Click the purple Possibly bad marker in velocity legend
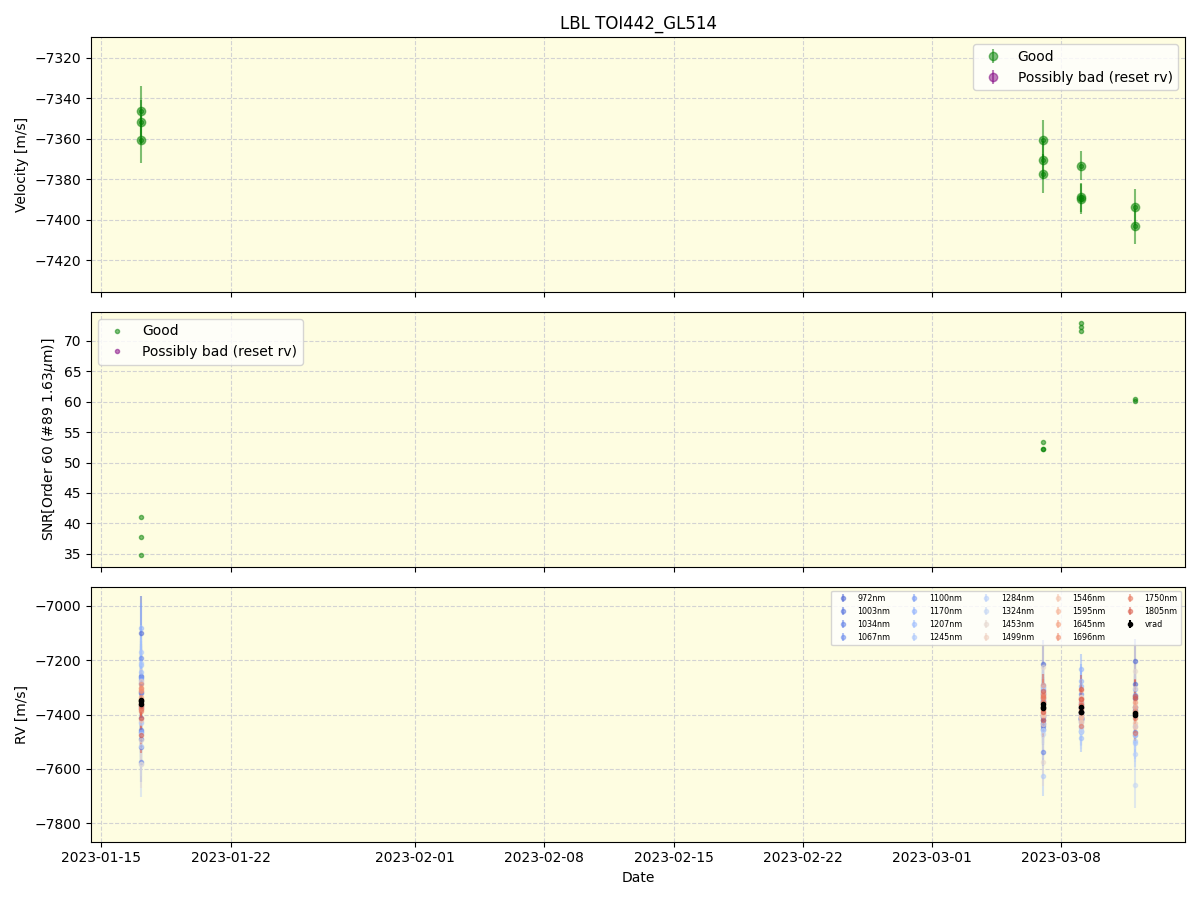 [993, 77]
